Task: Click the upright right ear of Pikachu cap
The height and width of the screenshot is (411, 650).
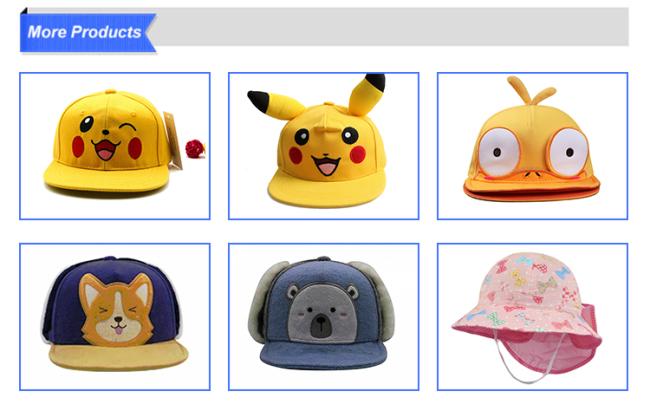Action: 367,94
